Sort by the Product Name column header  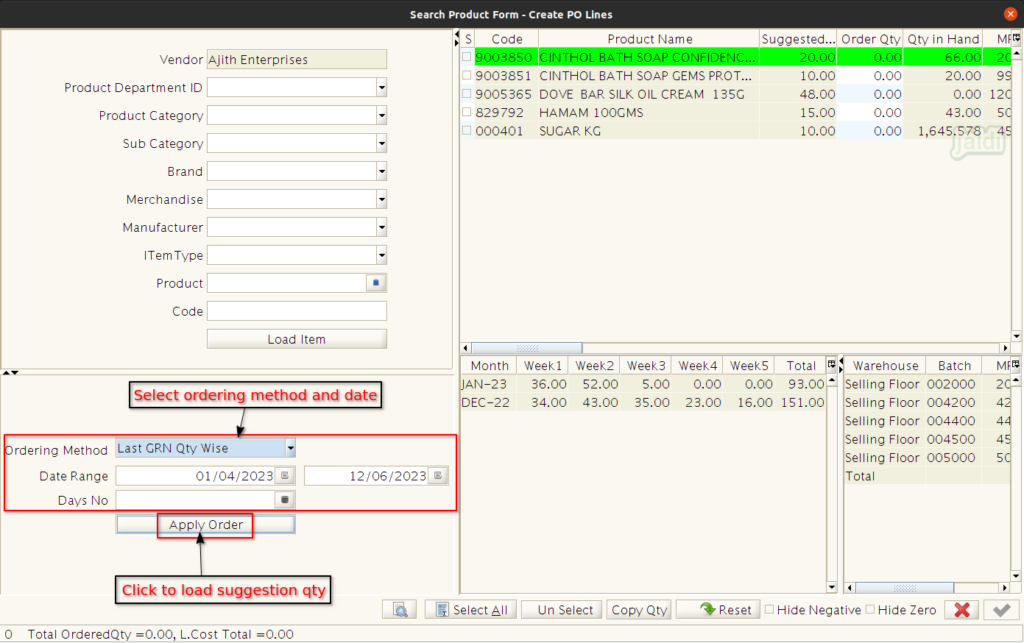pos(649,39)
